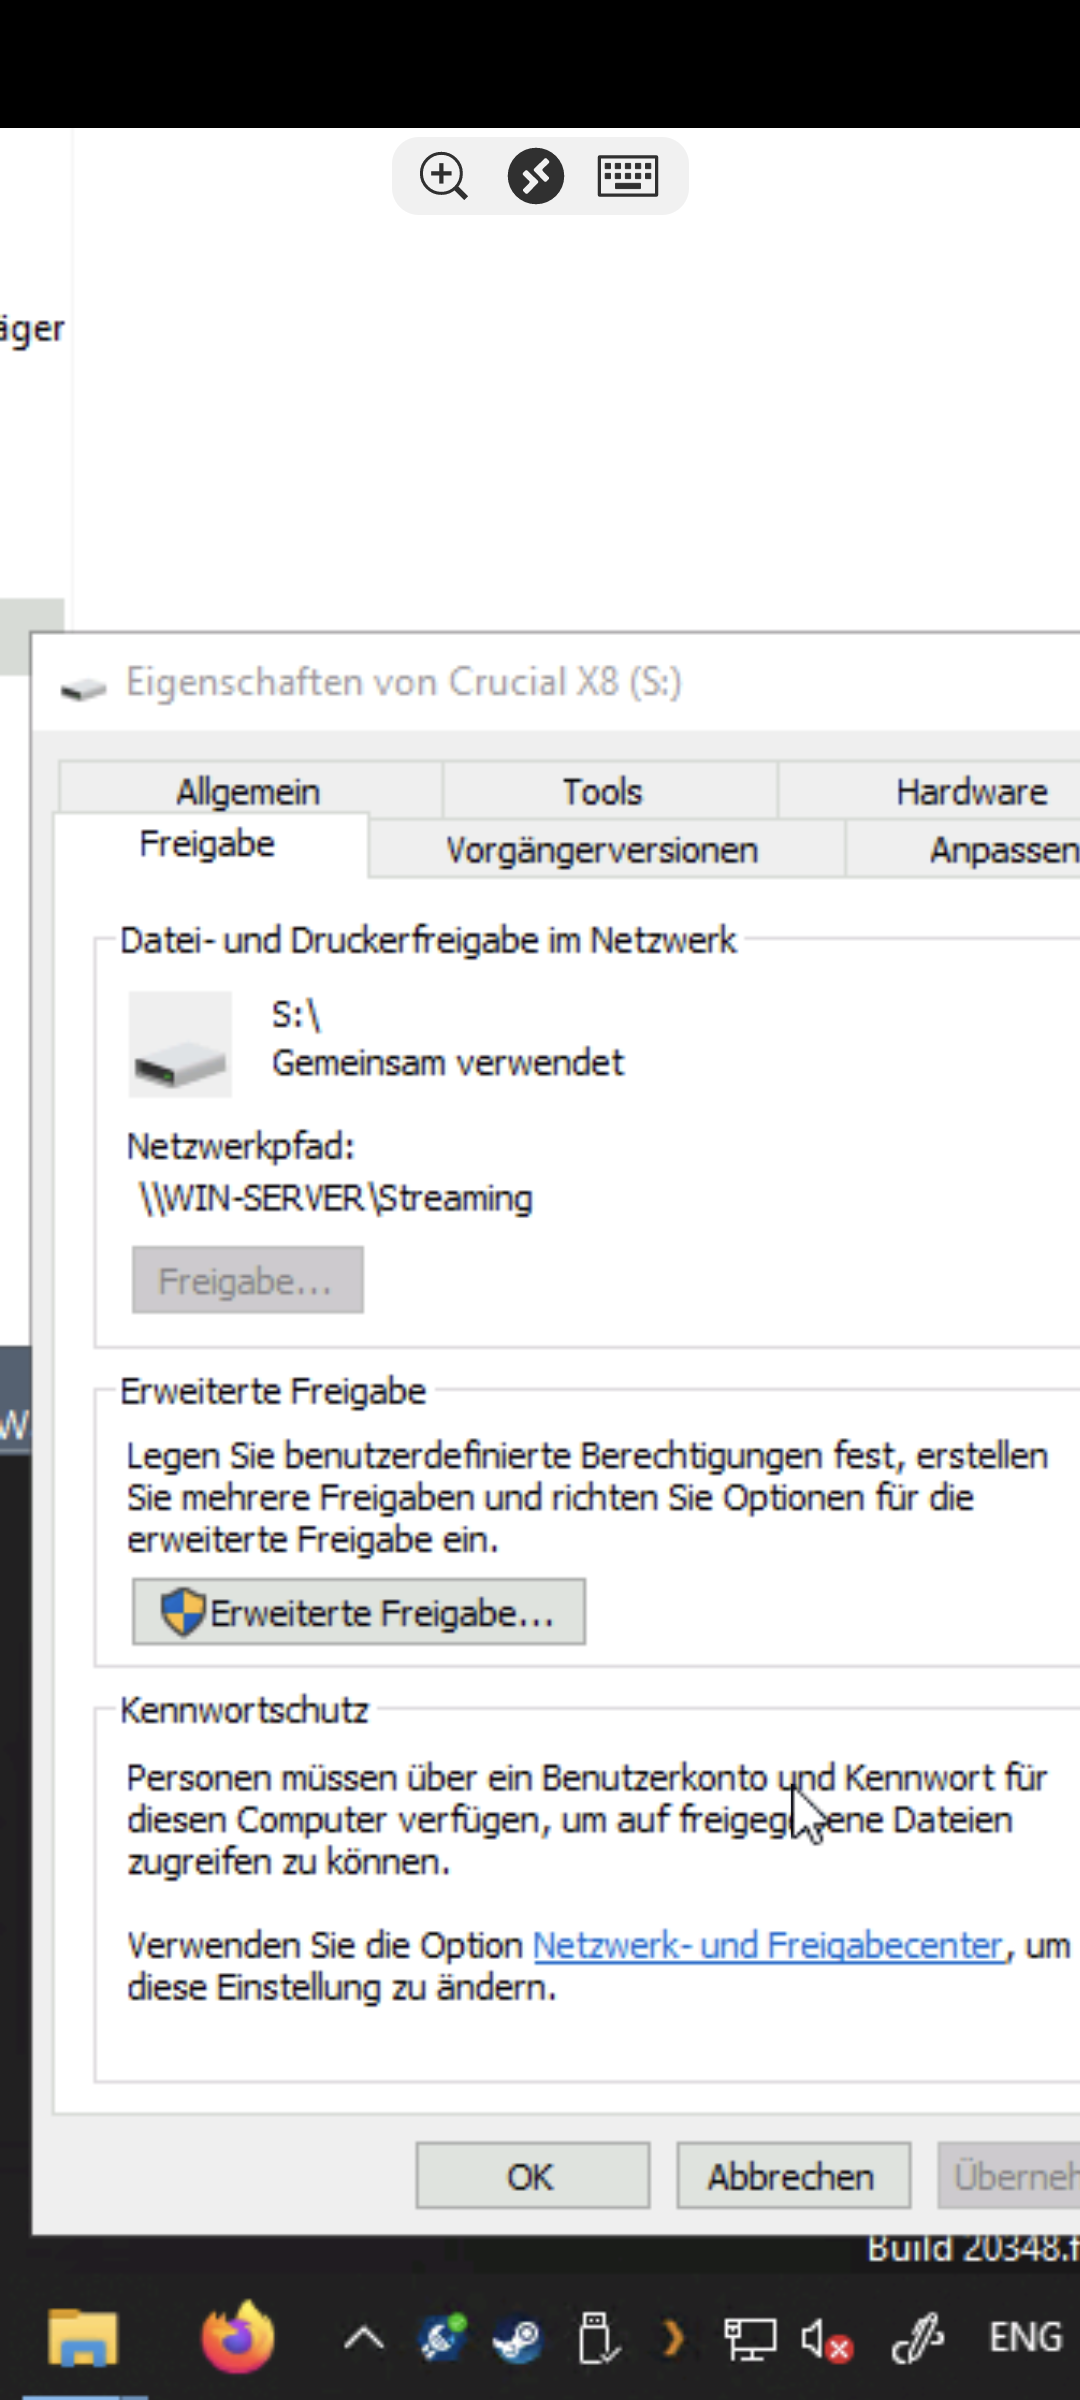Show the on-screen keyboard
Screen dimensions: 1080x2400
627,176
